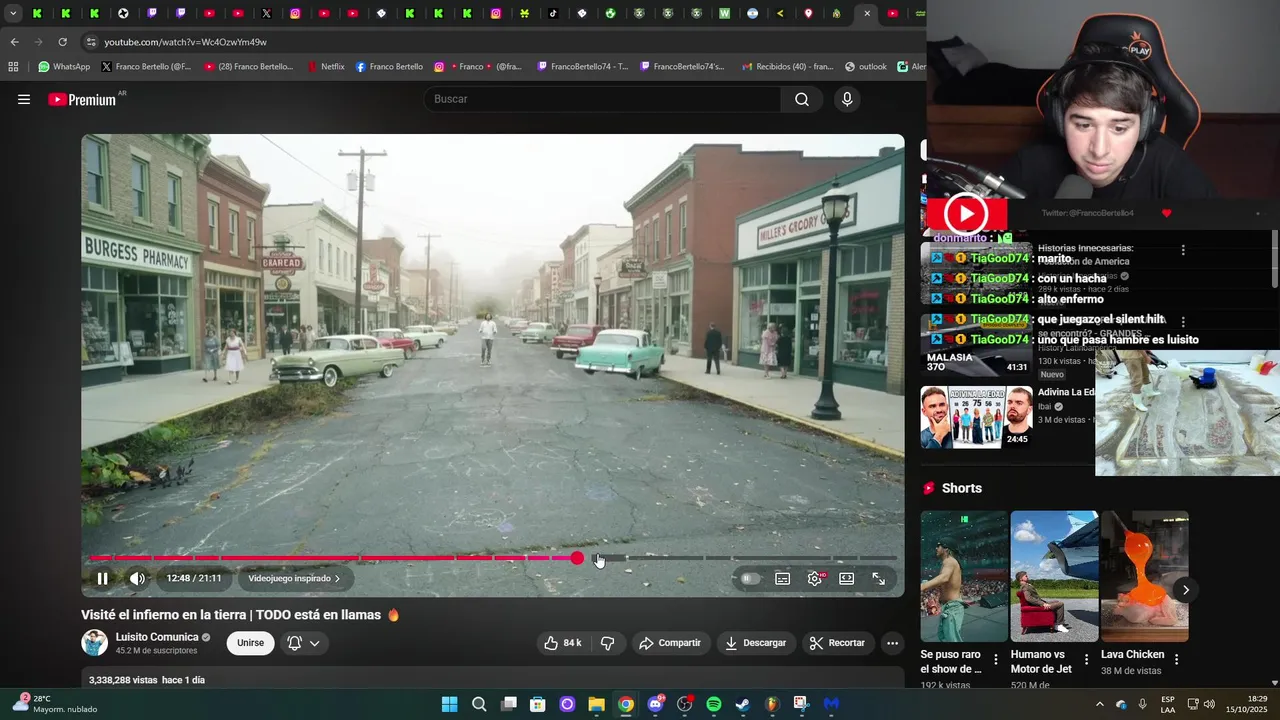Click the Unirse join button

pyautogui.click(x=250, y=643)
